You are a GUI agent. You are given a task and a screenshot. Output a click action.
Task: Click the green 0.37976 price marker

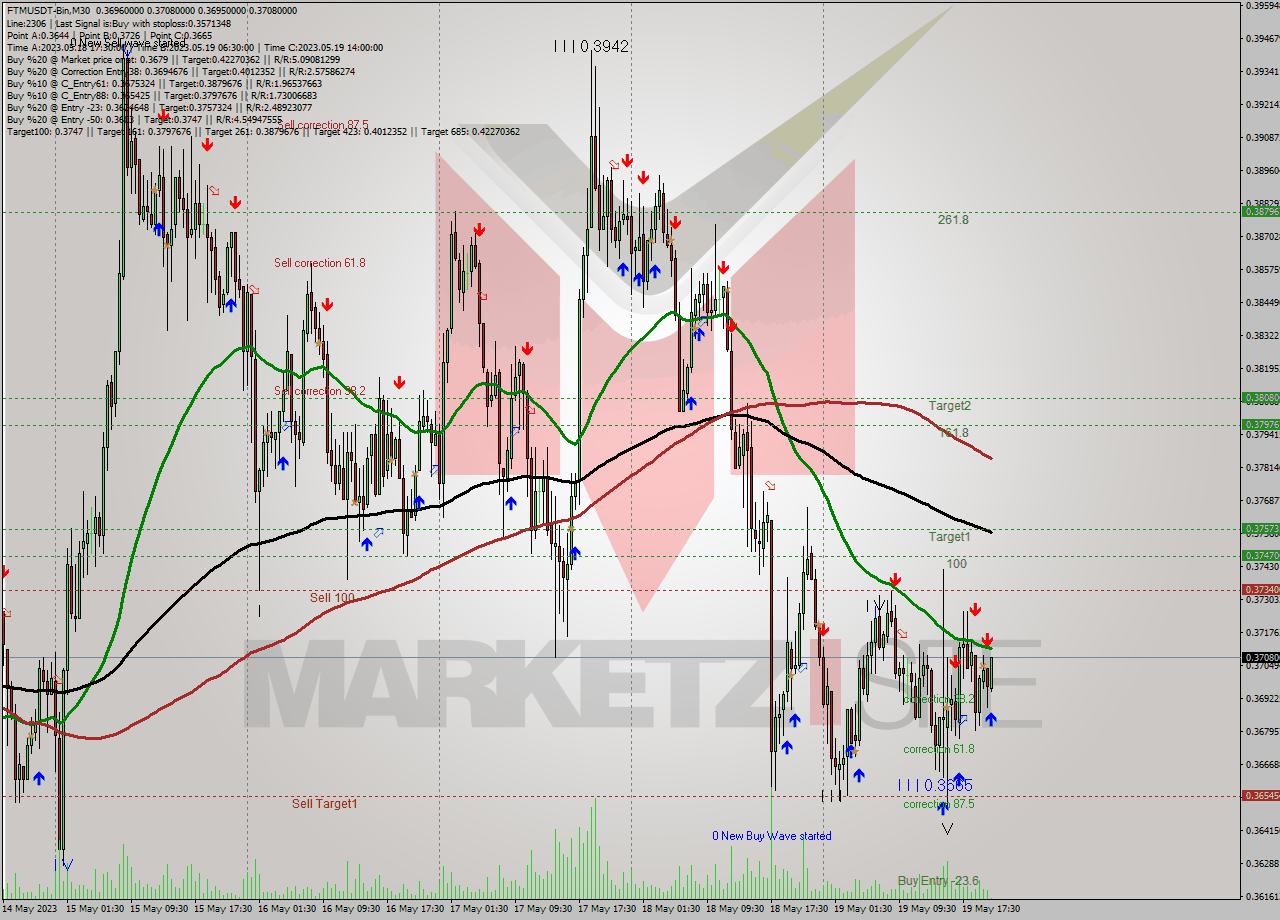point(1260,424)
